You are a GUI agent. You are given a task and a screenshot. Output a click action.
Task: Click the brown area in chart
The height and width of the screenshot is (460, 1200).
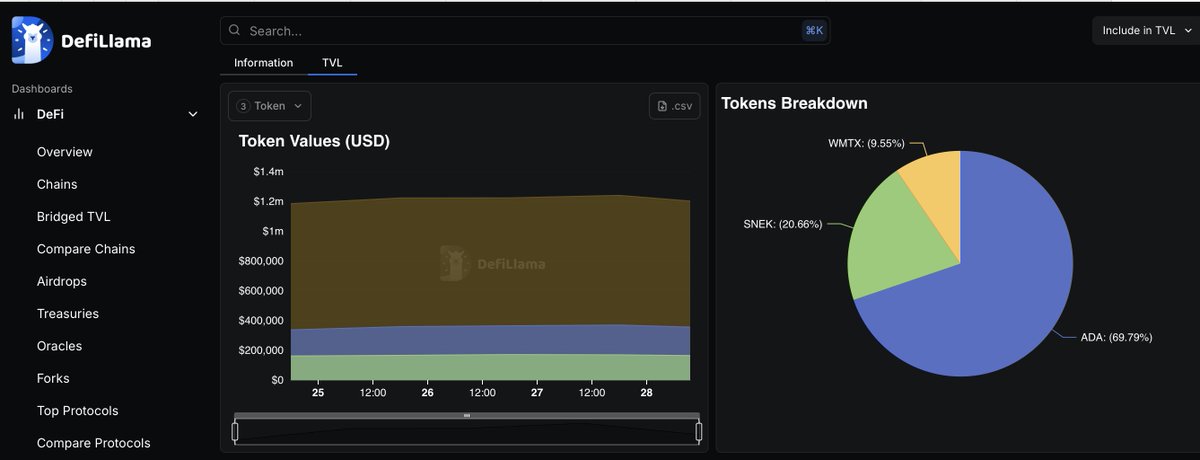[490, 262]
